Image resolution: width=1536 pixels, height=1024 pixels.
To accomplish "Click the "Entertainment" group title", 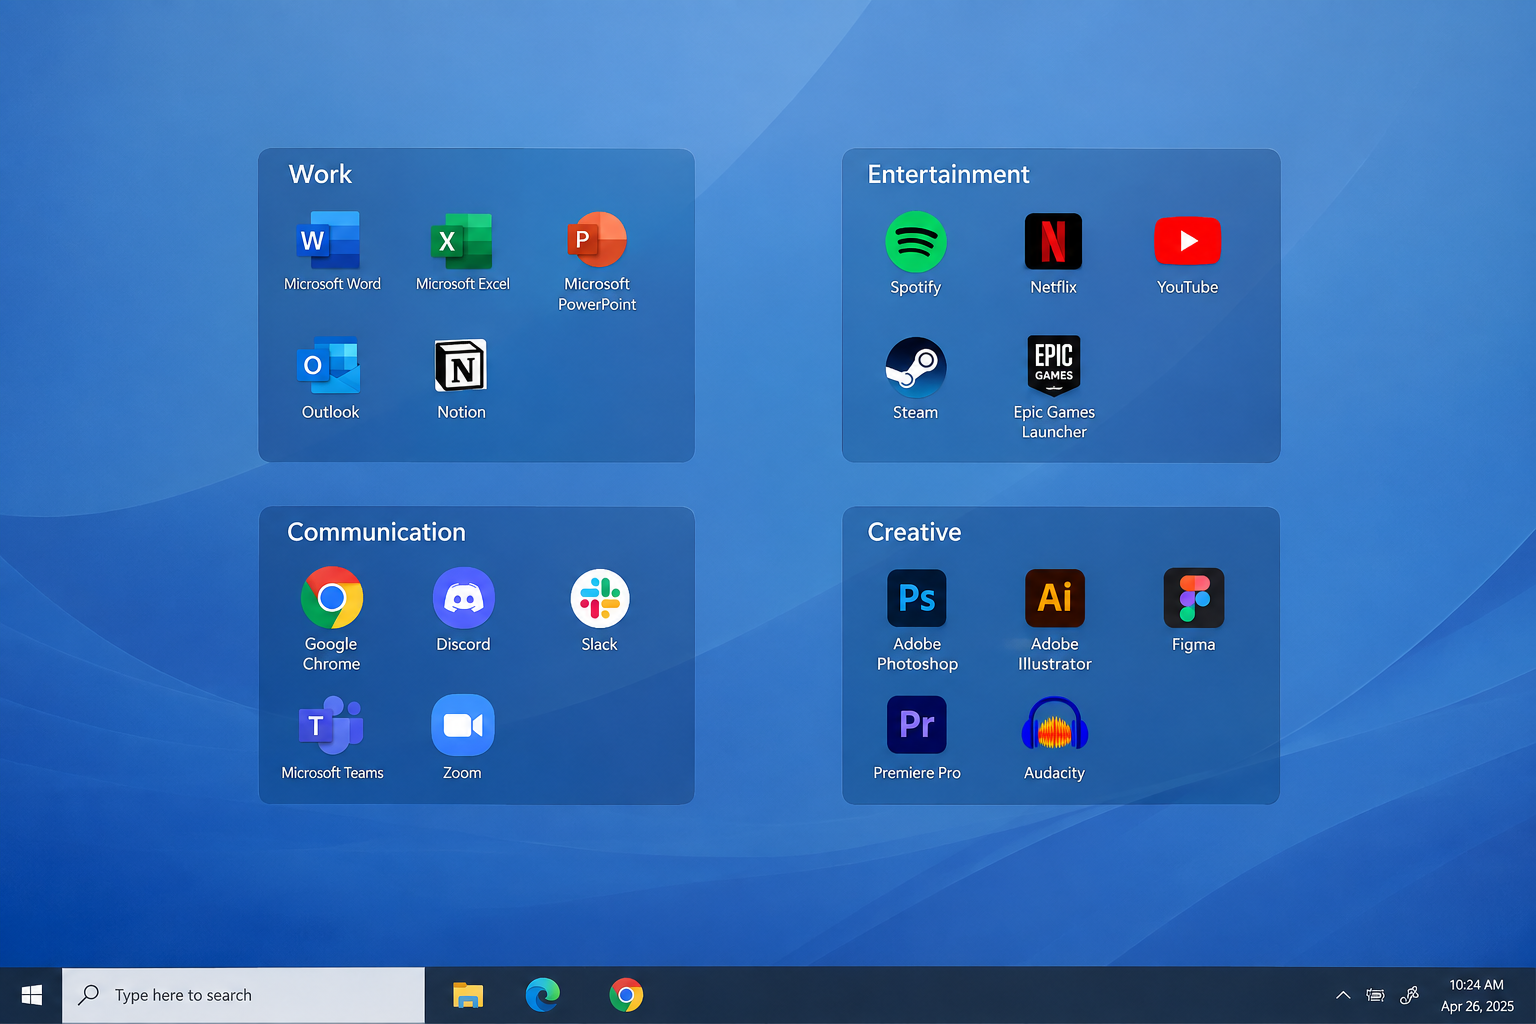I will pyautogui.click(x=948, y=174).
